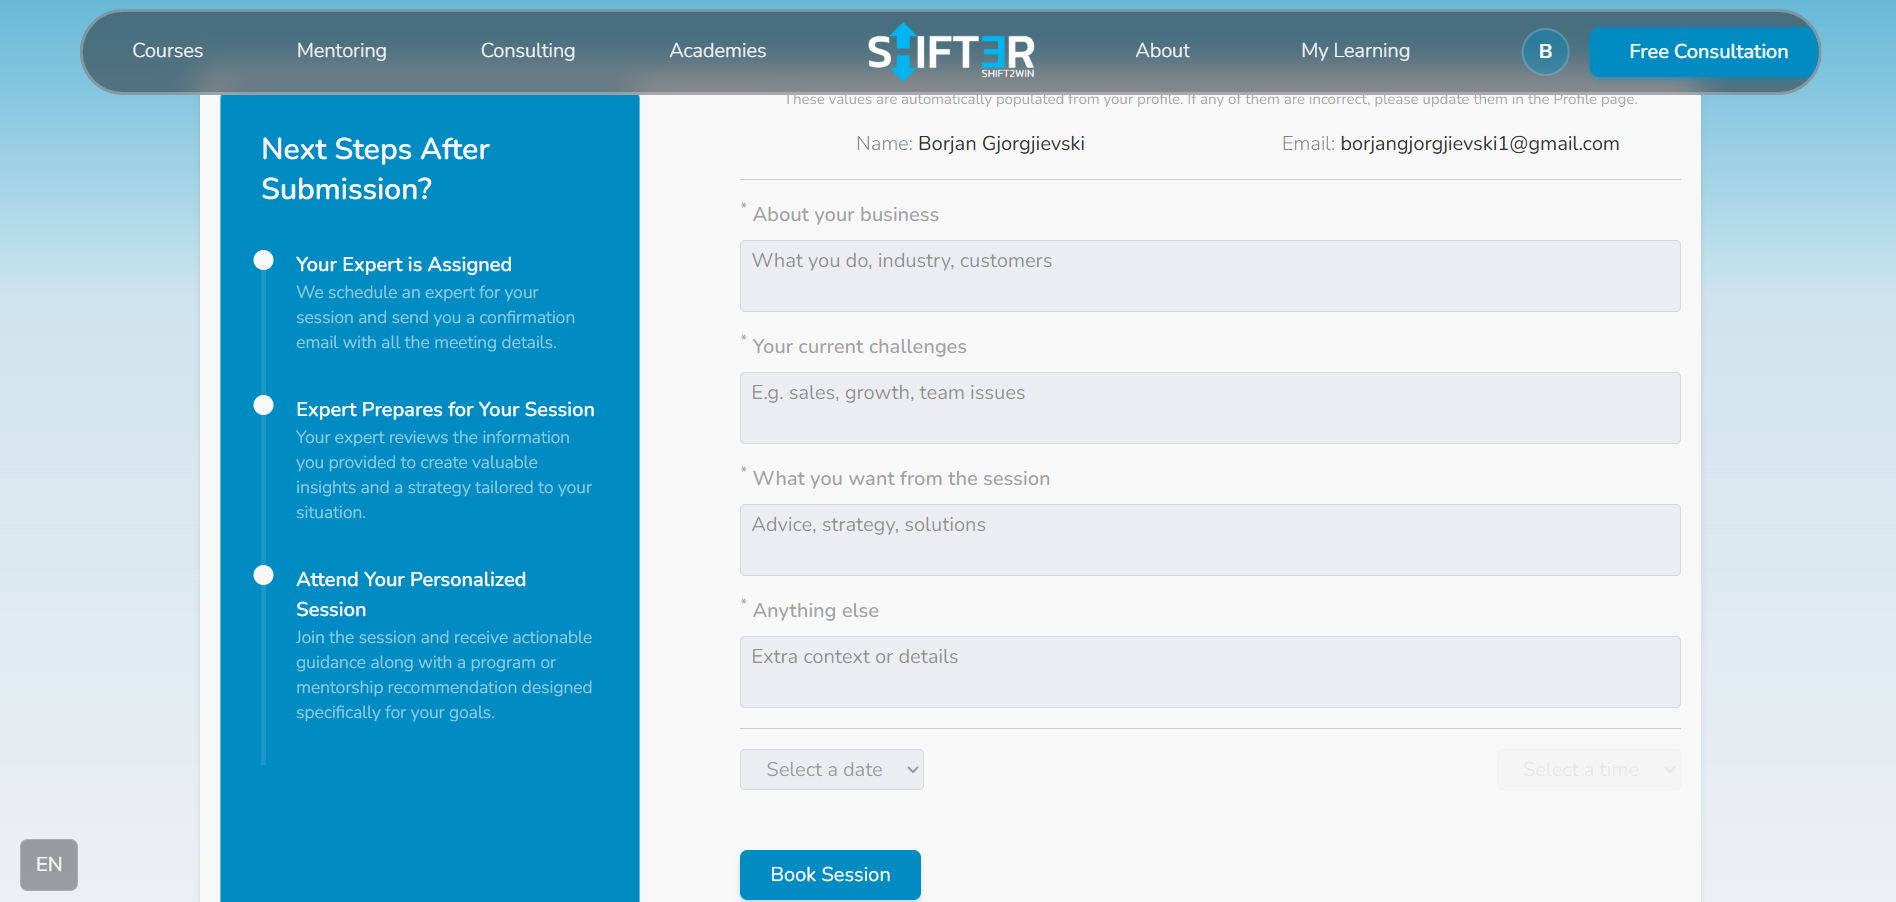Open the Select a time dropdown
The height and width of the screenshot is (902, 1896).
pos(1588,769)
